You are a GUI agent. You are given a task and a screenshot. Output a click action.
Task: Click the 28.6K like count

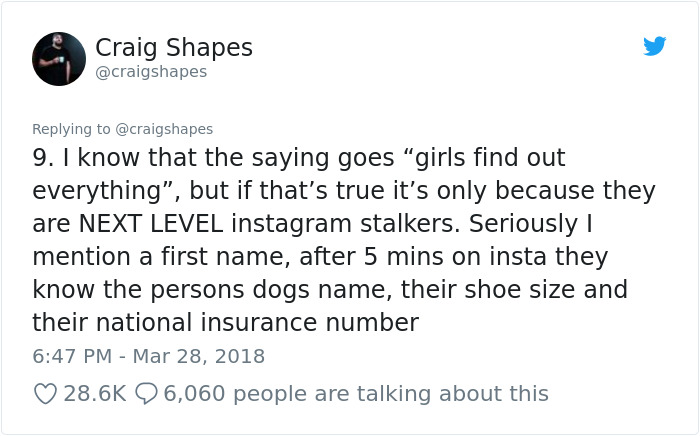click(x=94, y=394)
